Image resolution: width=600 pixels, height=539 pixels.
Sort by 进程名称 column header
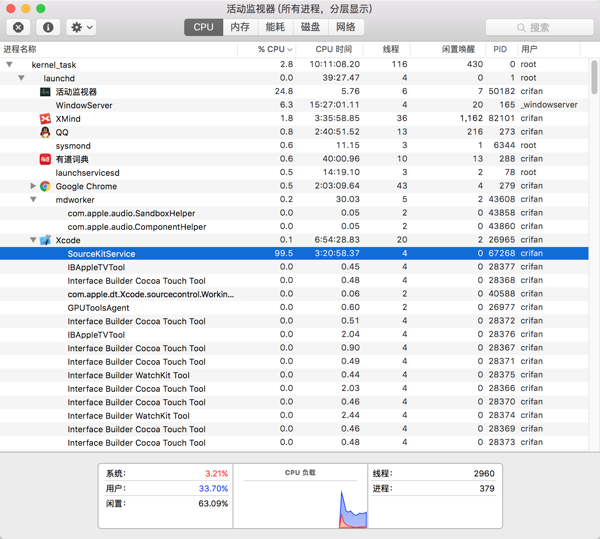119,49
